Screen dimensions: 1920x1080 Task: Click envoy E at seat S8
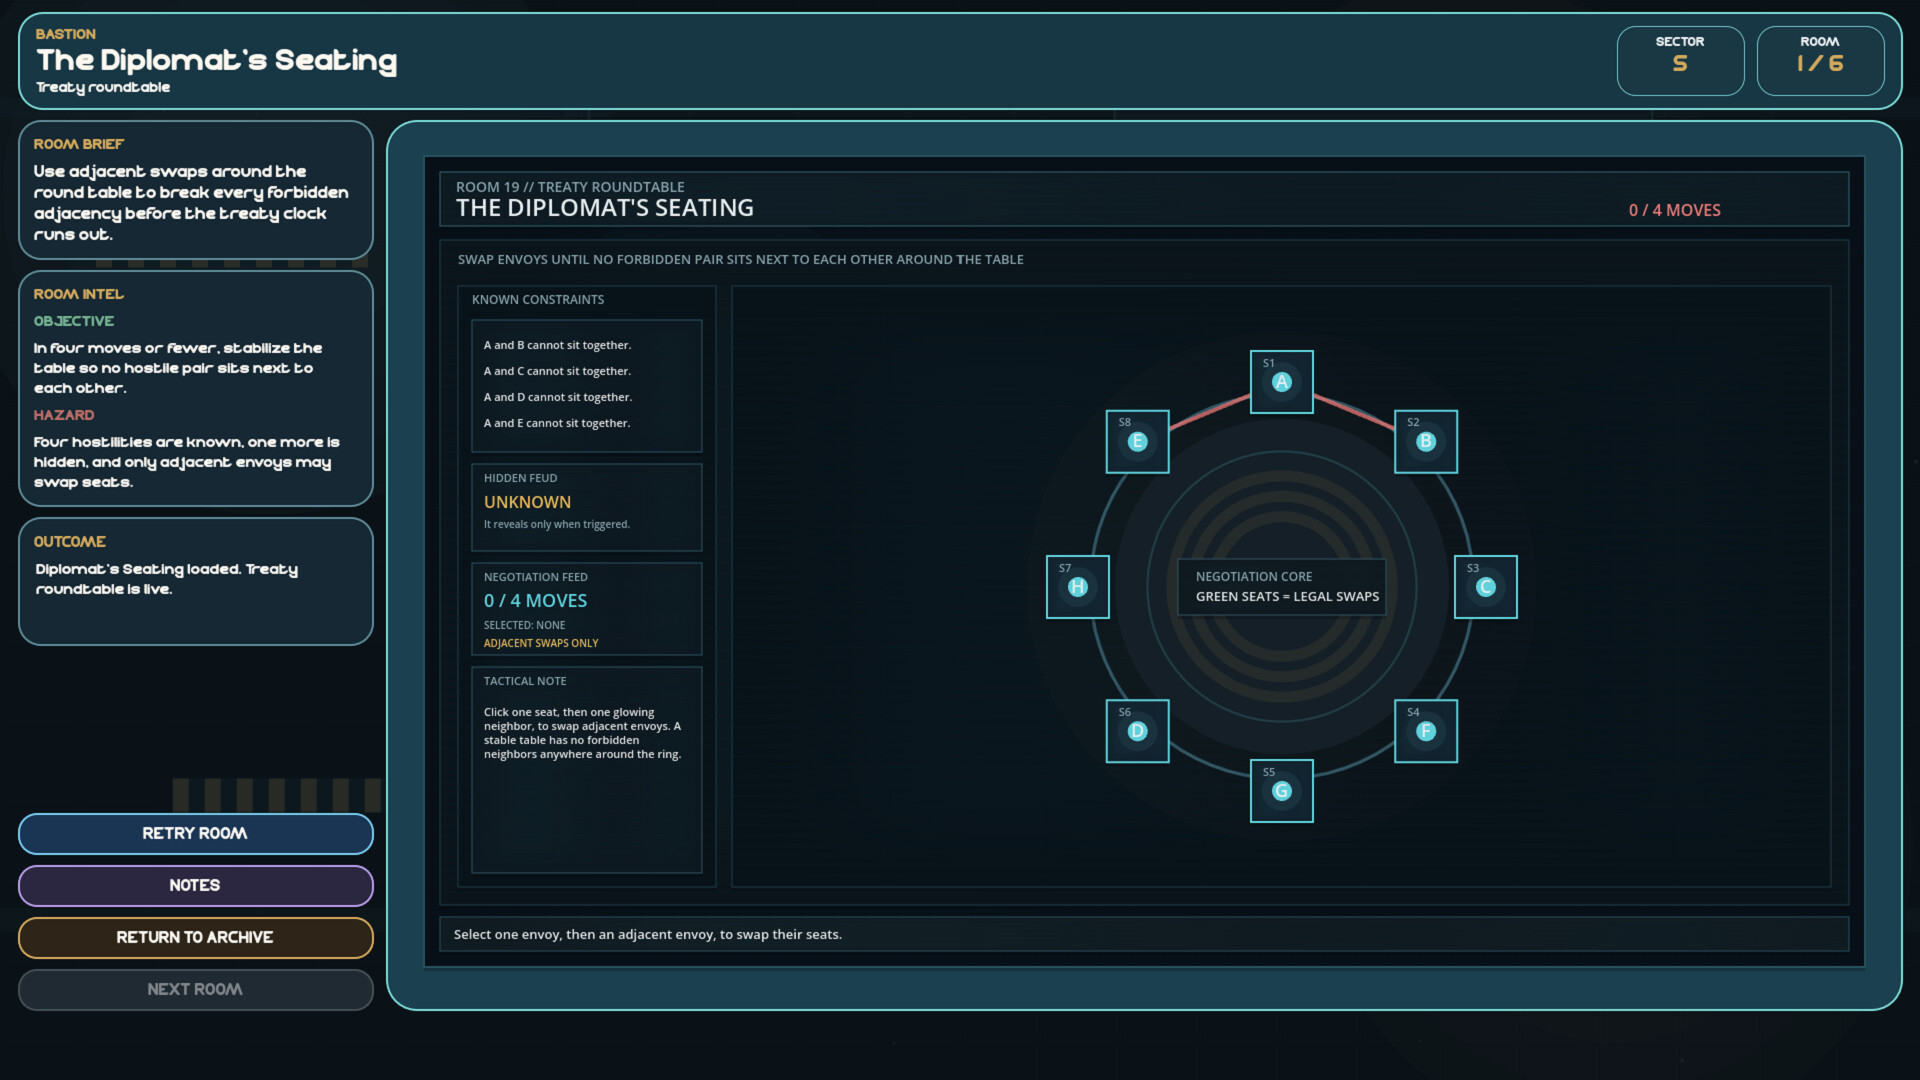(1137, 442)
